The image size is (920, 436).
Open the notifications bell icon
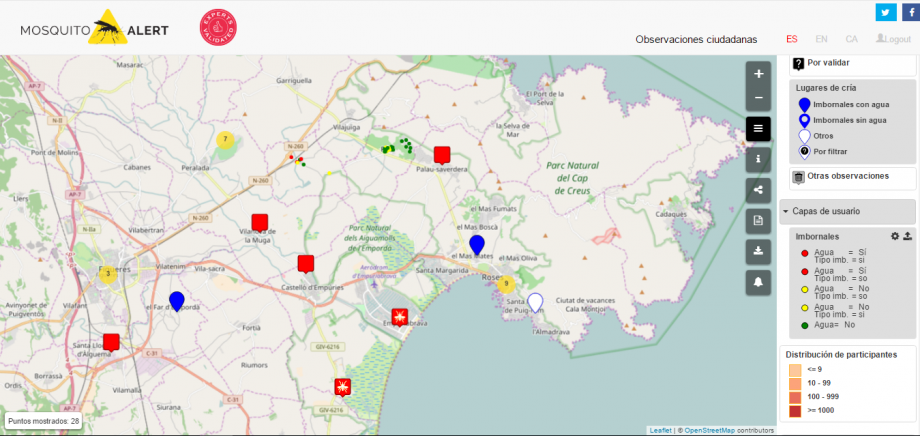758,283
